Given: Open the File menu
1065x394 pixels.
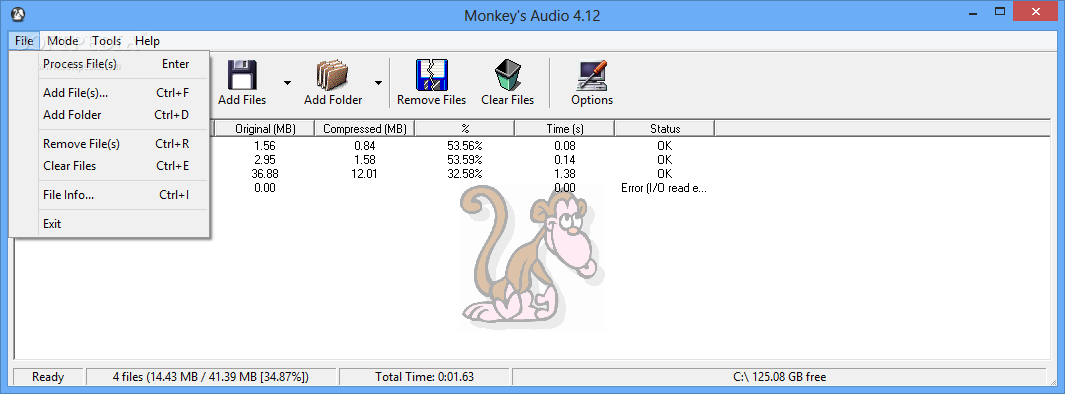Looking at the screenshot, I should (24, 41).
